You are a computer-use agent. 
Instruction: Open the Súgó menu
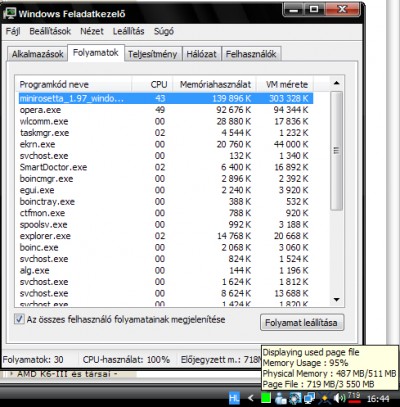pos(164,31)
